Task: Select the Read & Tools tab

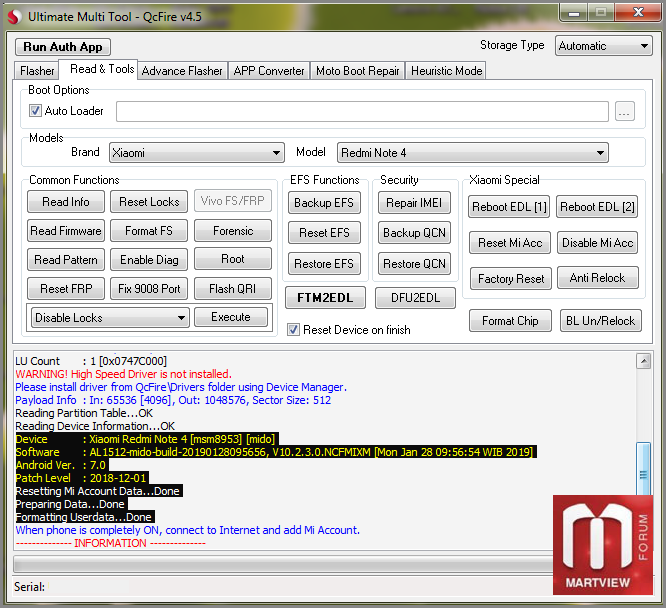Action: tap(101, 69)
